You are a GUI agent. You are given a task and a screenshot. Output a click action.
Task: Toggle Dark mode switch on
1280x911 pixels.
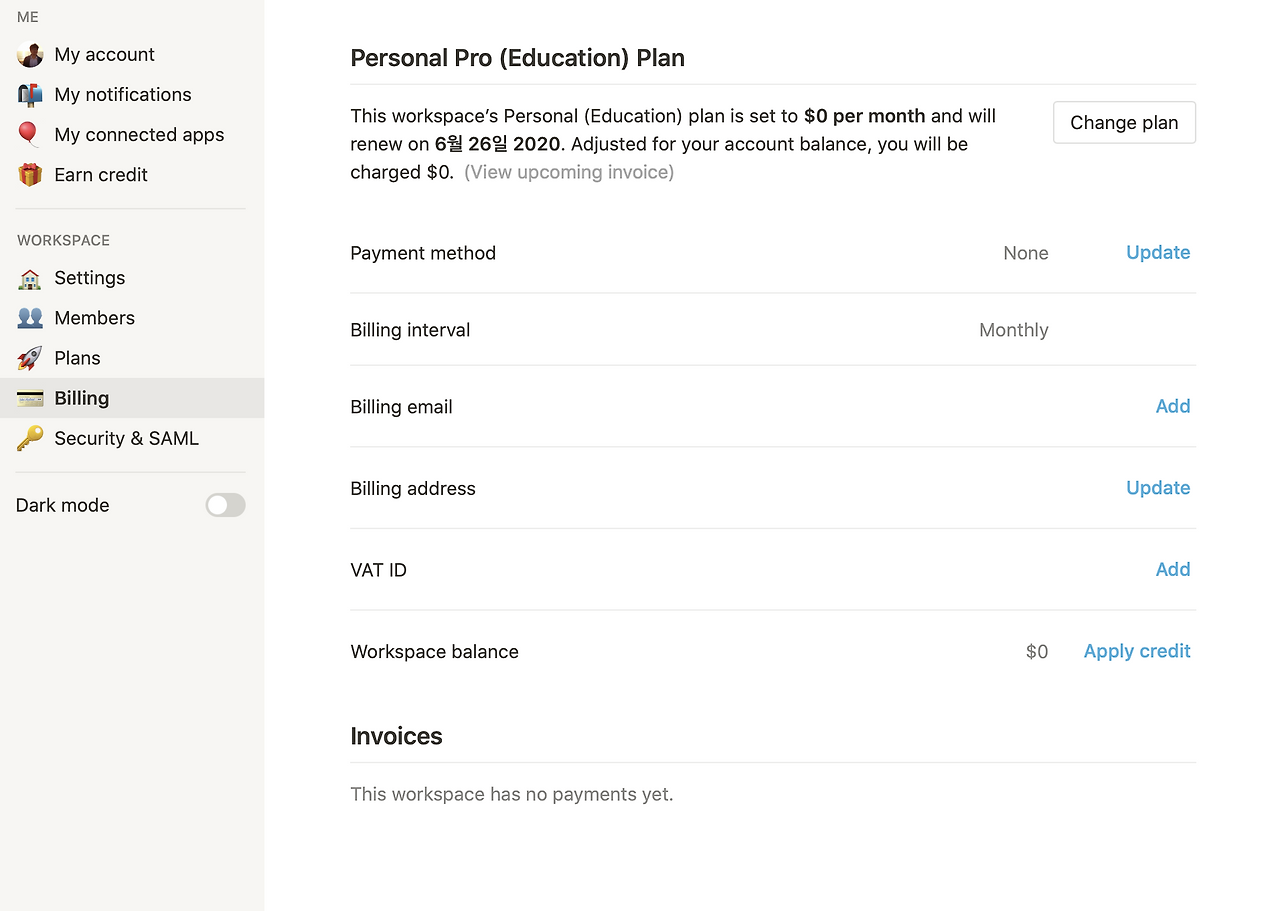pos(225,505)
